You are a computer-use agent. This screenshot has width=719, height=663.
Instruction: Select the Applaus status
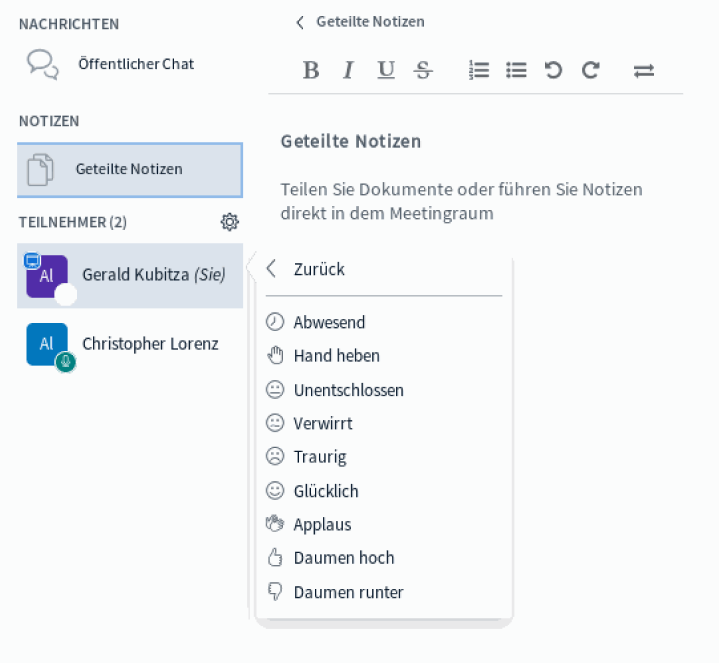click(322, 524)
